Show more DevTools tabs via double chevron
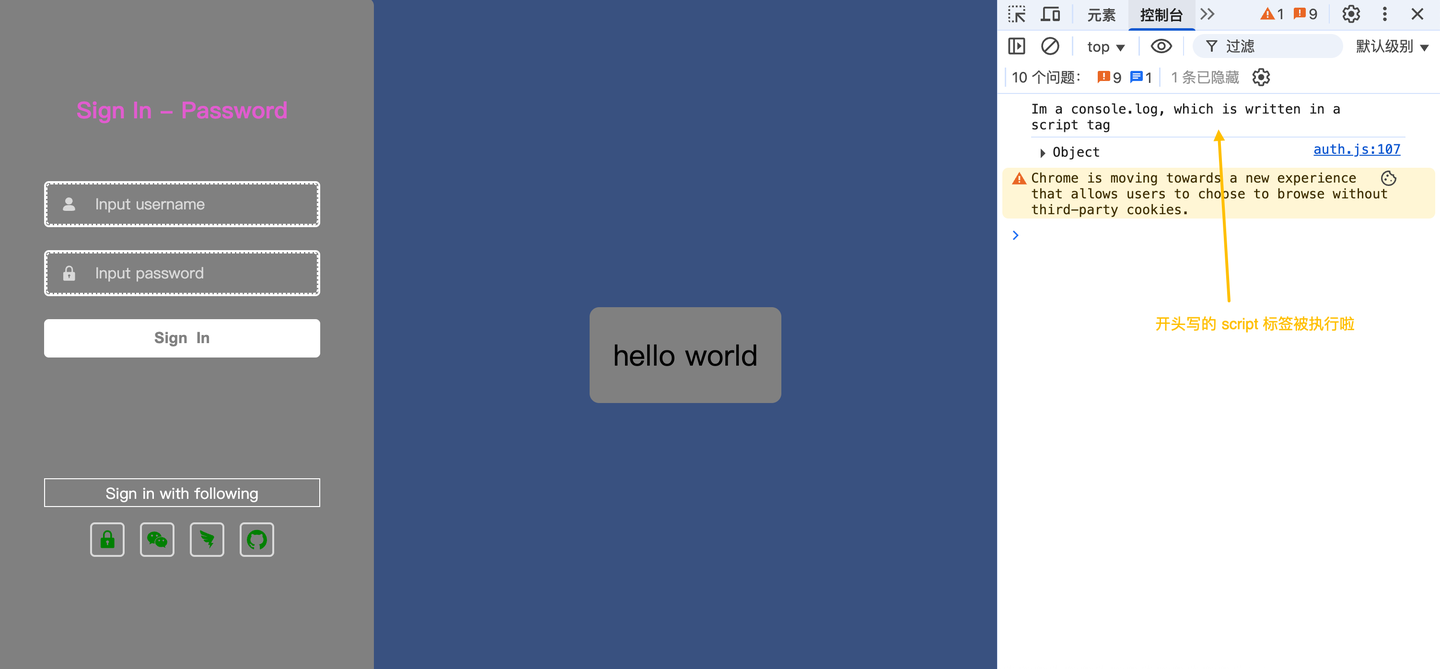Viewport: 1440px width, 669px height. (1207, 14)
